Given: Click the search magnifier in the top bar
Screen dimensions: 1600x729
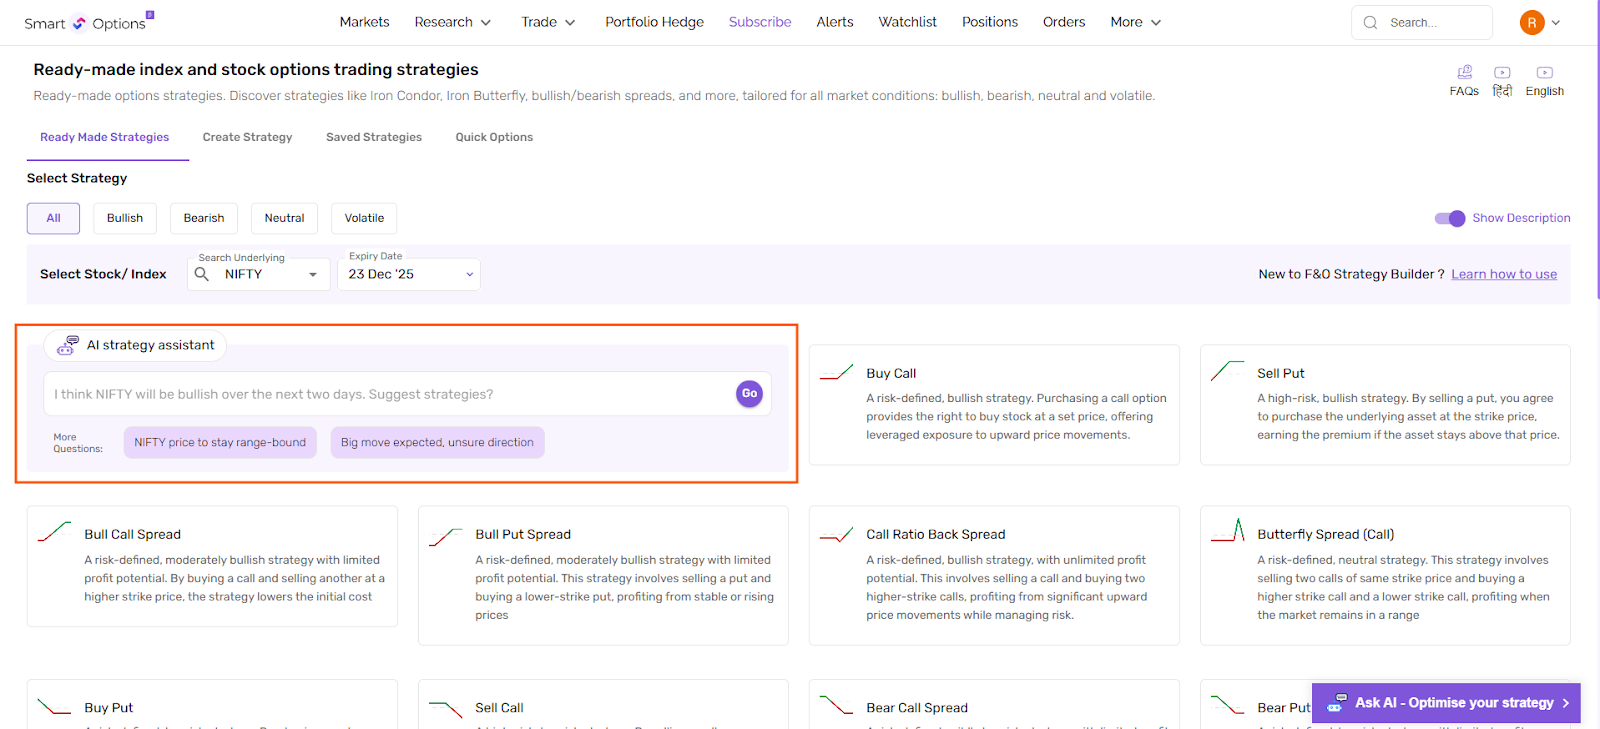Looking at the screenshot, I should point(1370,23).
